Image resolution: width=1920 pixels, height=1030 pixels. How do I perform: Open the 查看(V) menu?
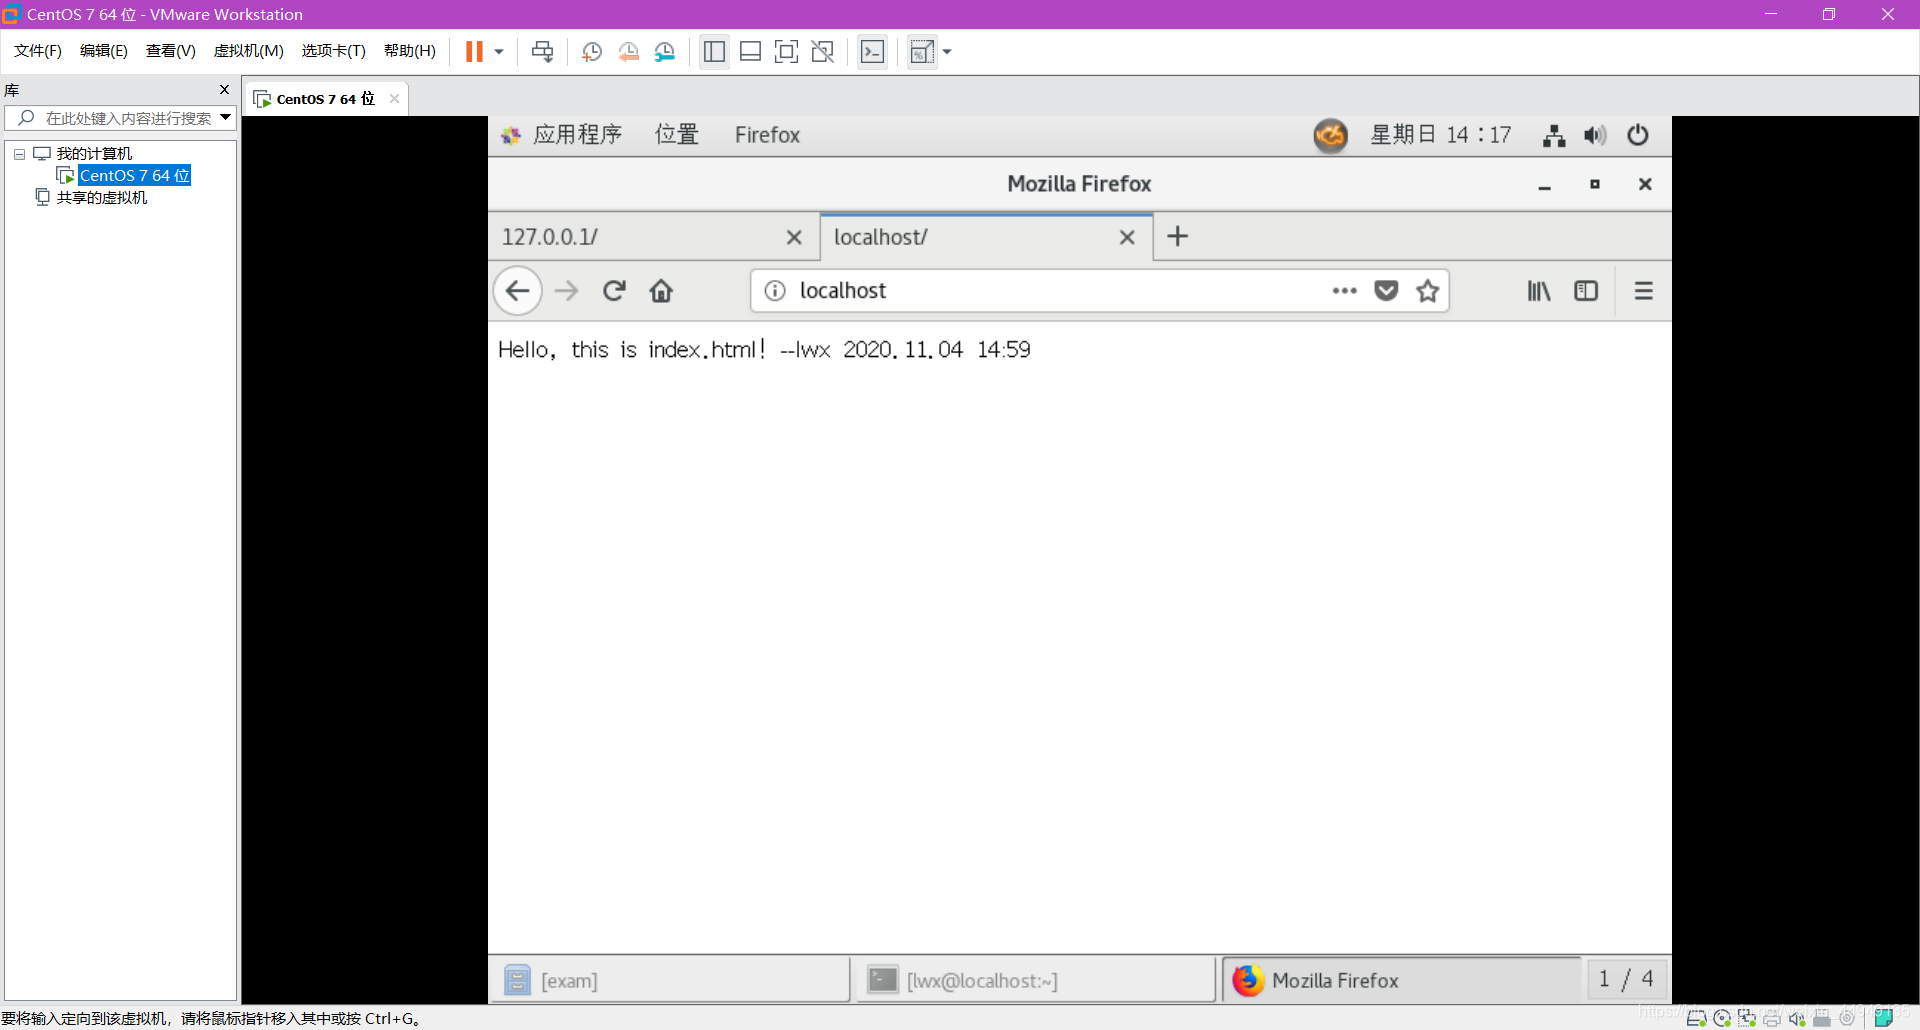(x=171, y=51)
